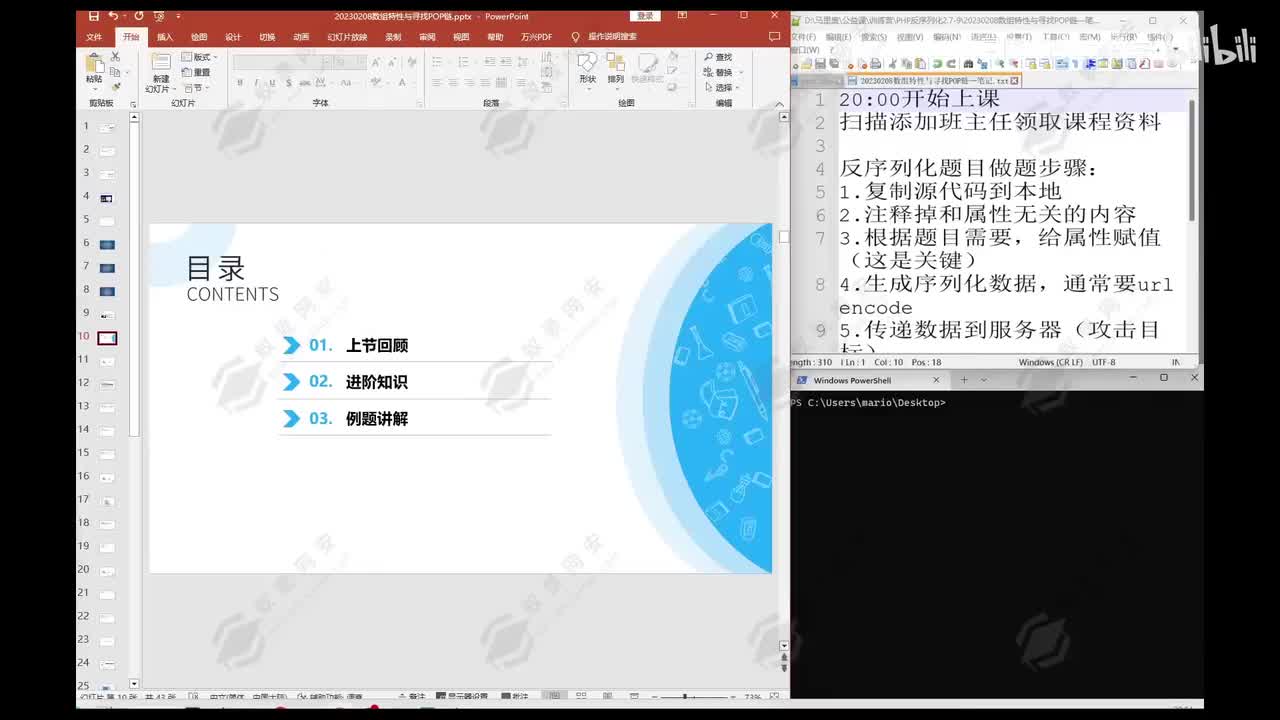
Task: Switch to Slide Sorter view
Action: pos(581,696)
